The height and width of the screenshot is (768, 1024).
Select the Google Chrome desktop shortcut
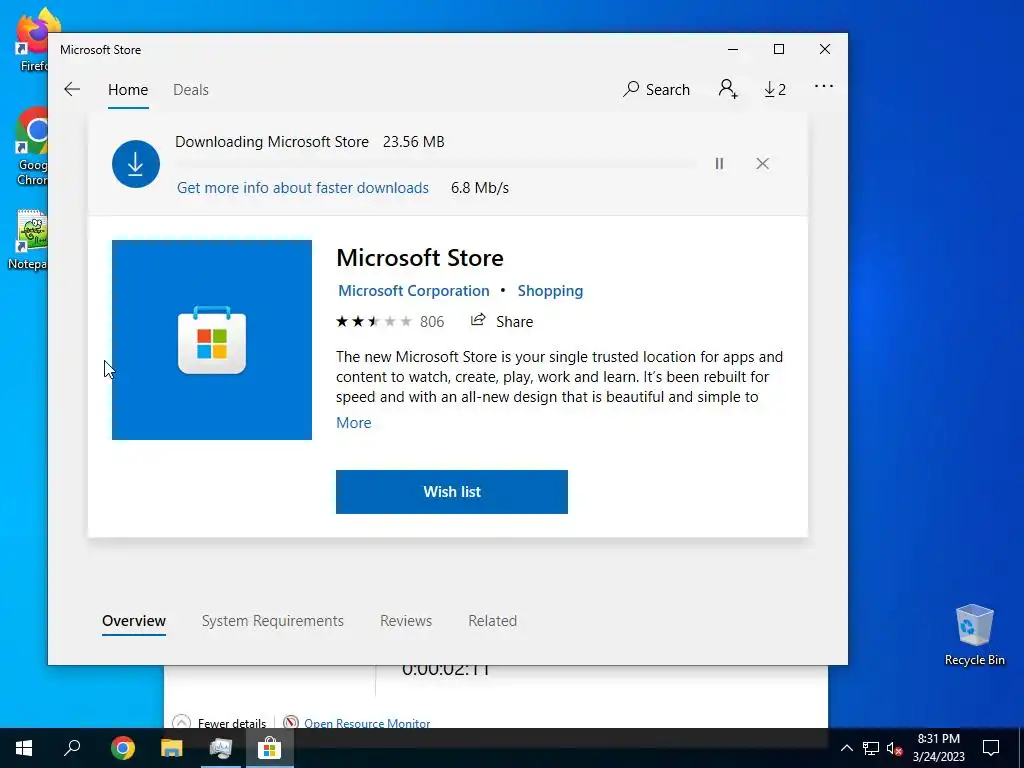31,147
